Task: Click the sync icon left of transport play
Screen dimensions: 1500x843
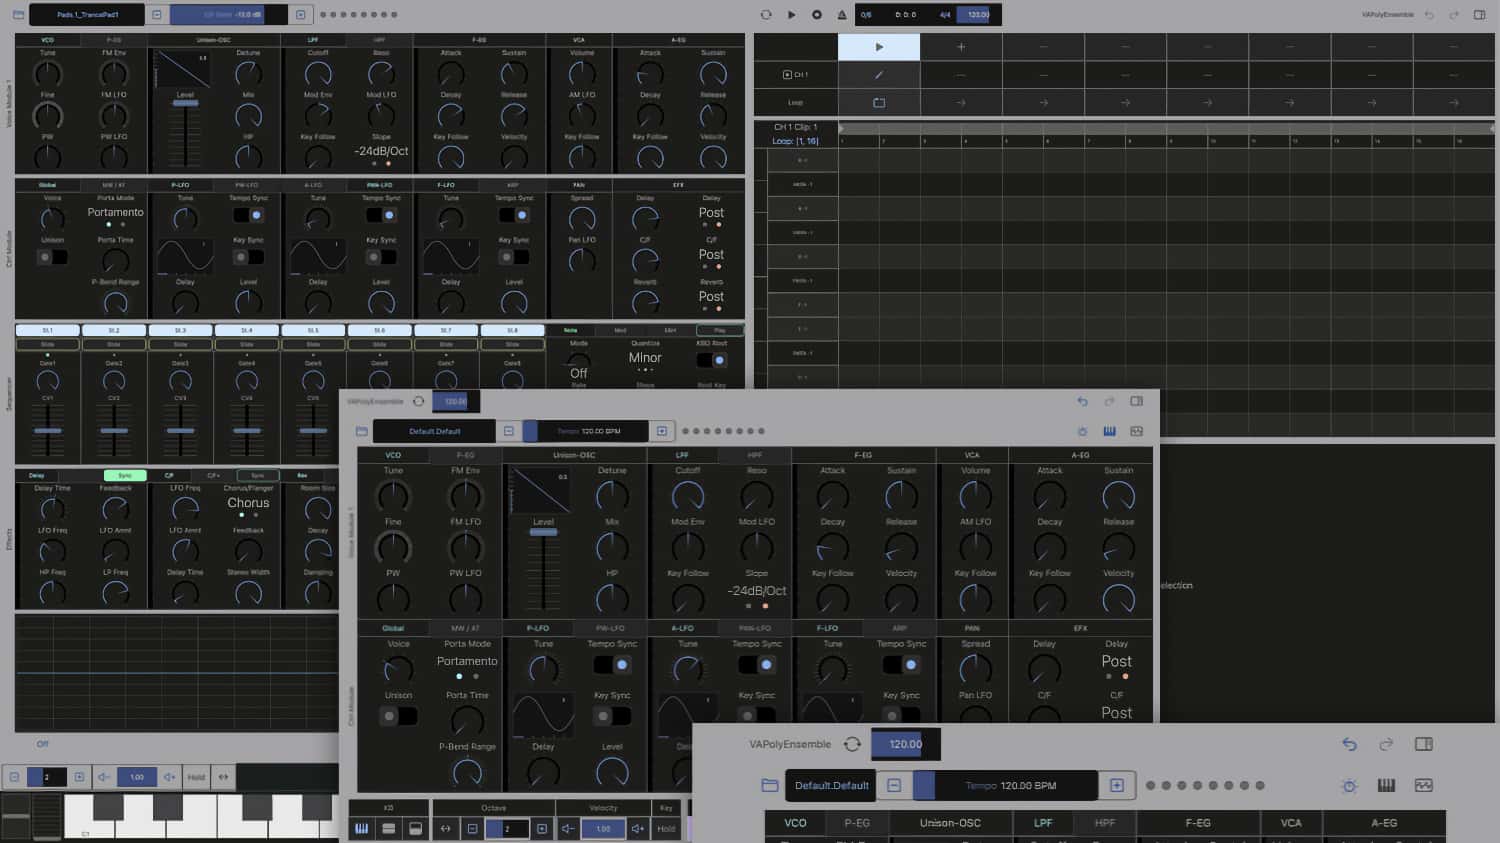Action: click(766, 15)
